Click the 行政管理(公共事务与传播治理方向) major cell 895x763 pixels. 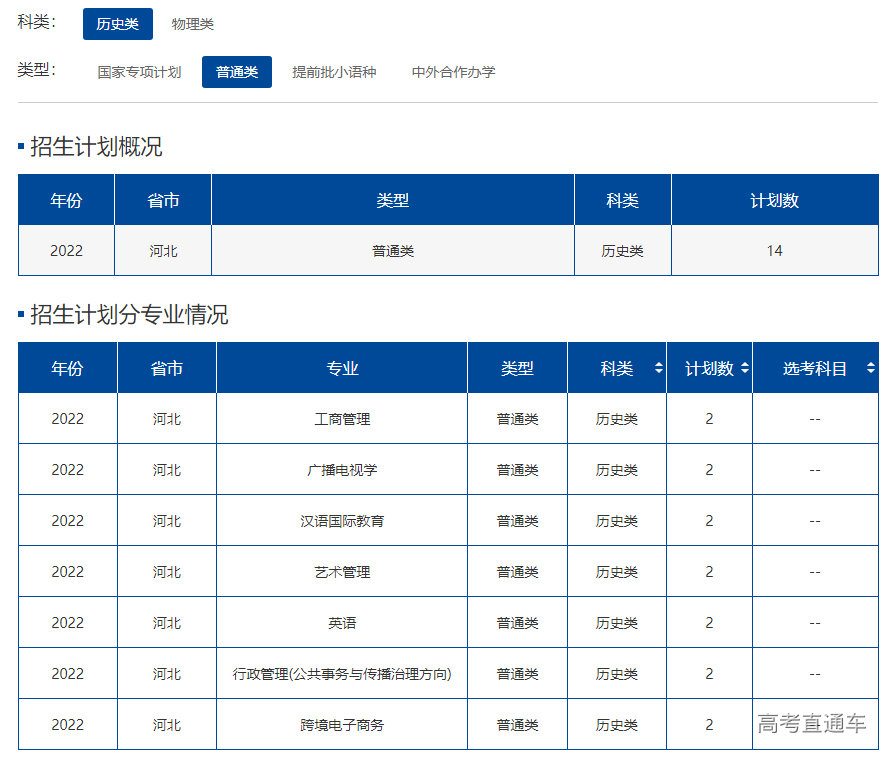[341, 672]
